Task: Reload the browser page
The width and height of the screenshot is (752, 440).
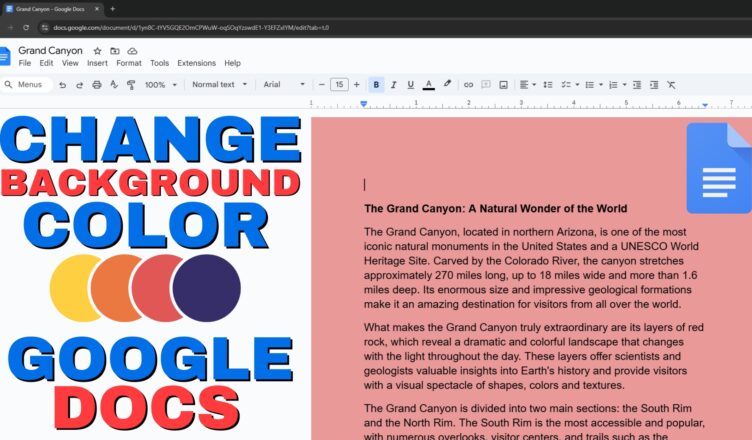Action: coord(26,28)
